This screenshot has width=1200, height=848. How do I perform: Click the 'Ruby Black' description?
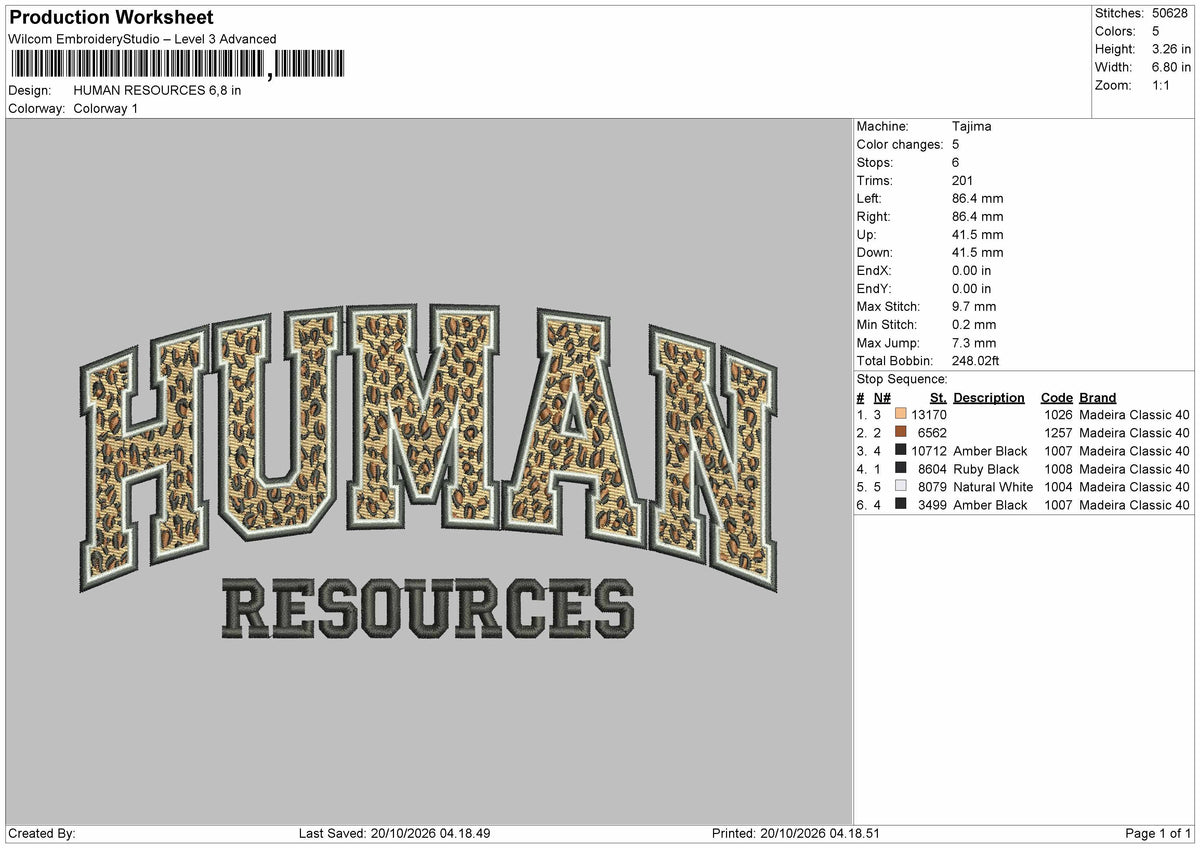[986, 469]
